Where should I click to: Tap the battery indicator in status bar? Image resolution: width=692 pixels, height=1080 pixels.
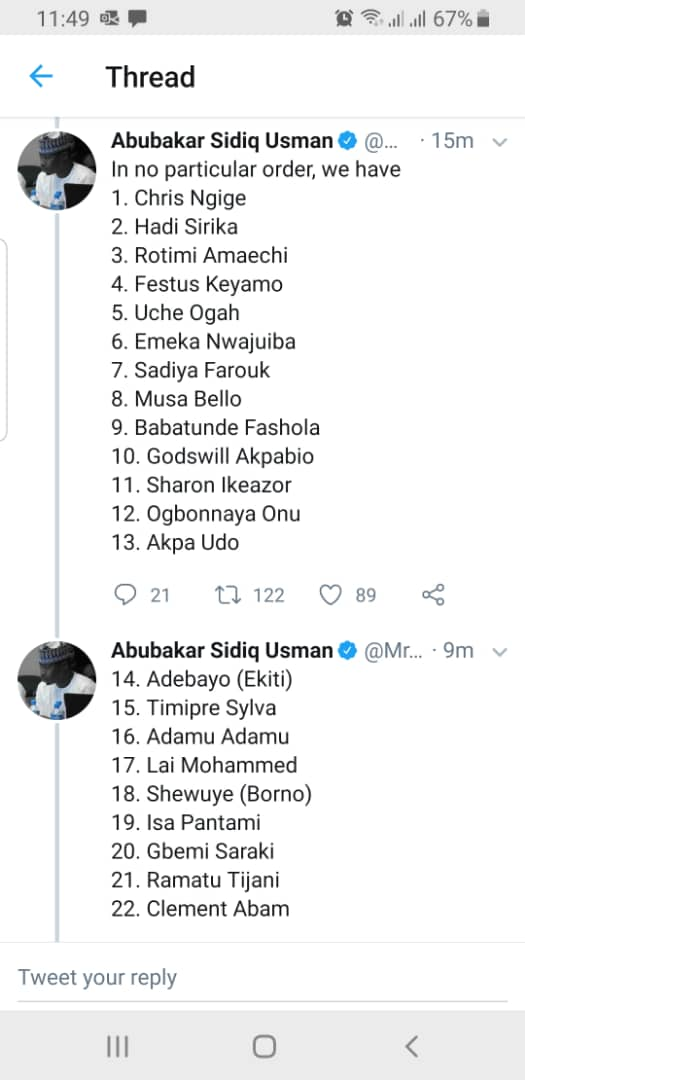click(484, 18)
